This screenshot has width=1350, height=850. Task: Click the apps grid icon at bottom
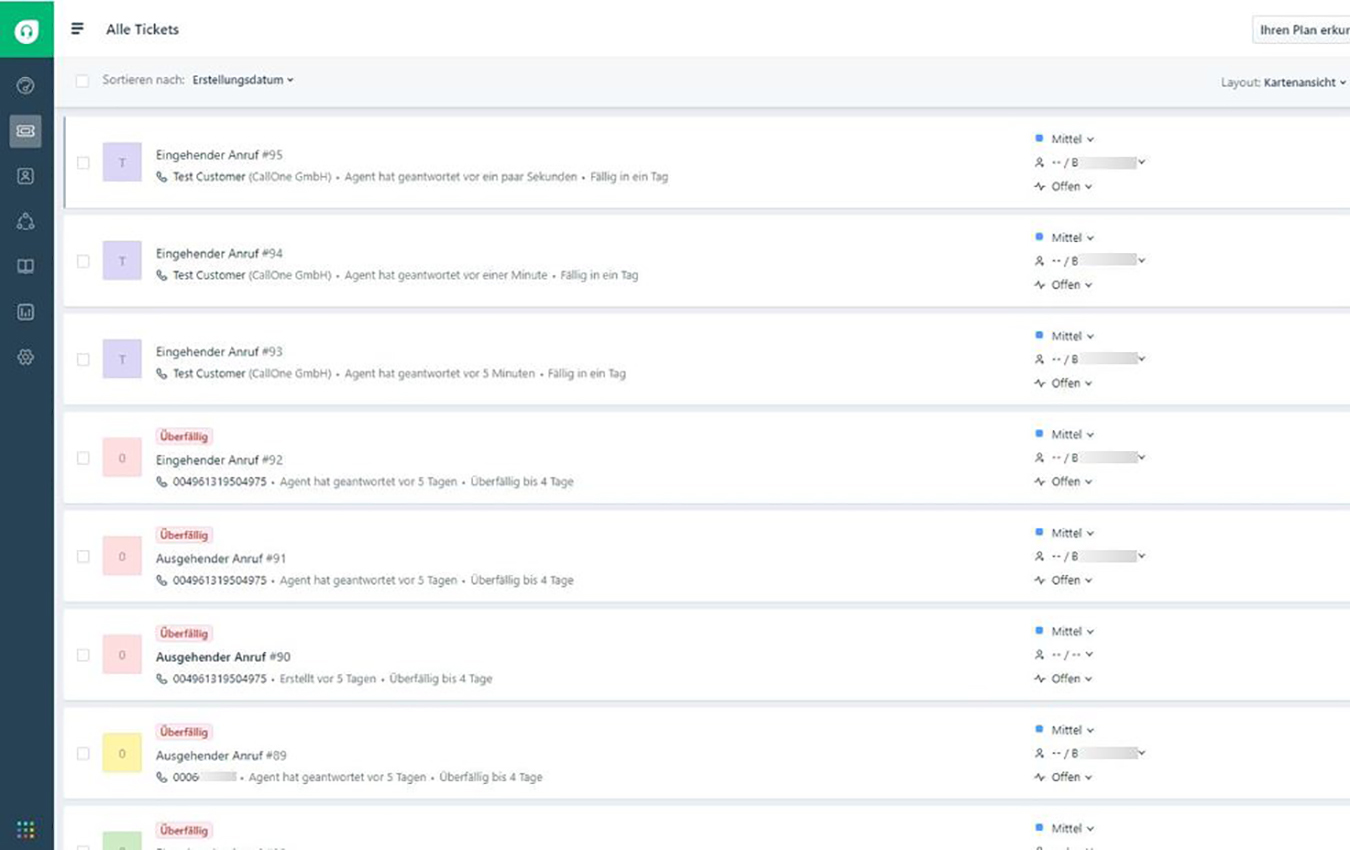pyautogui.click(x=24, y=829)
